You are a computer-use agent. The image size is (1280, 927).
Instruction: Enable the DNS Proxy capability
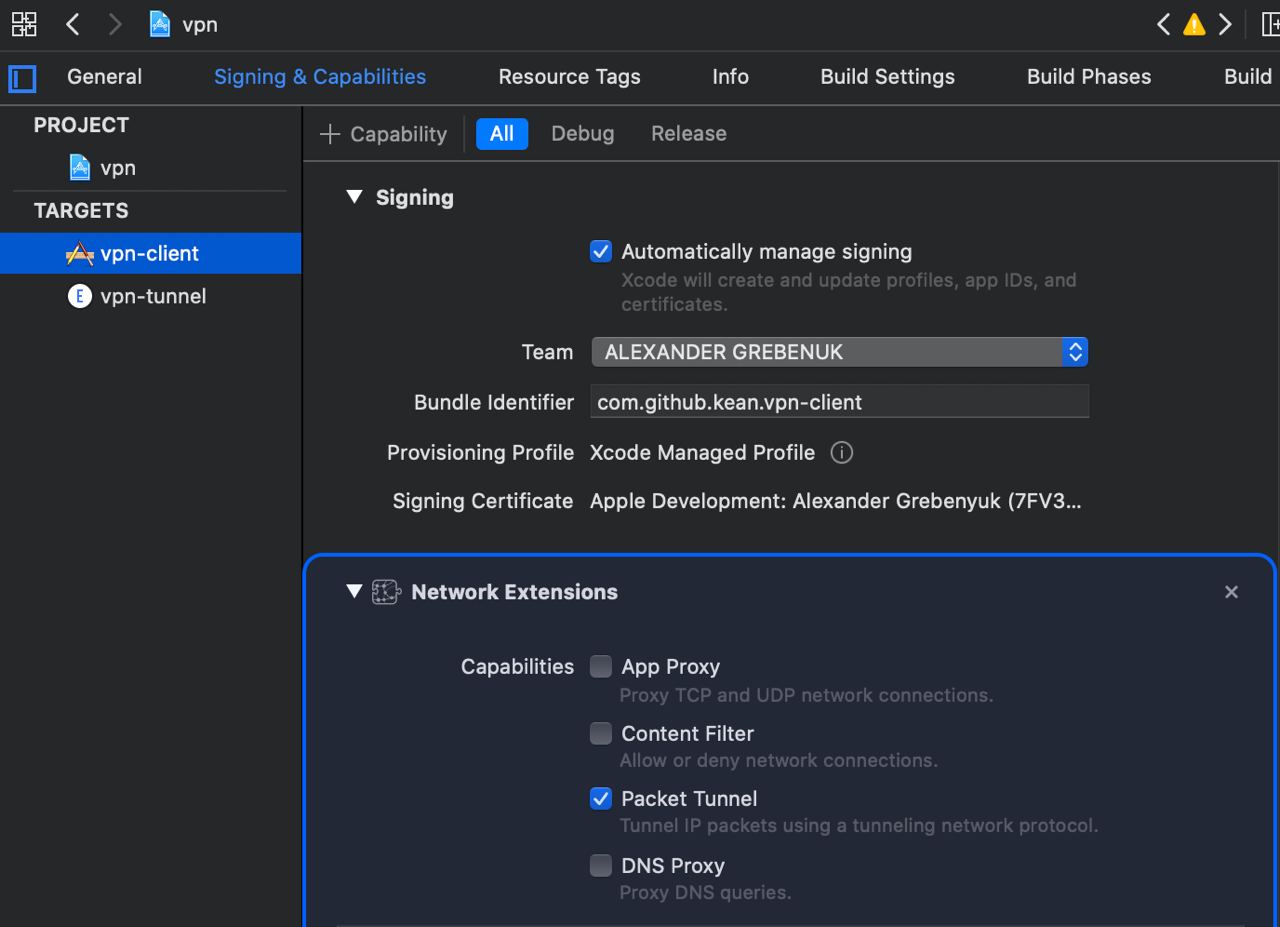tap(600, 865)
